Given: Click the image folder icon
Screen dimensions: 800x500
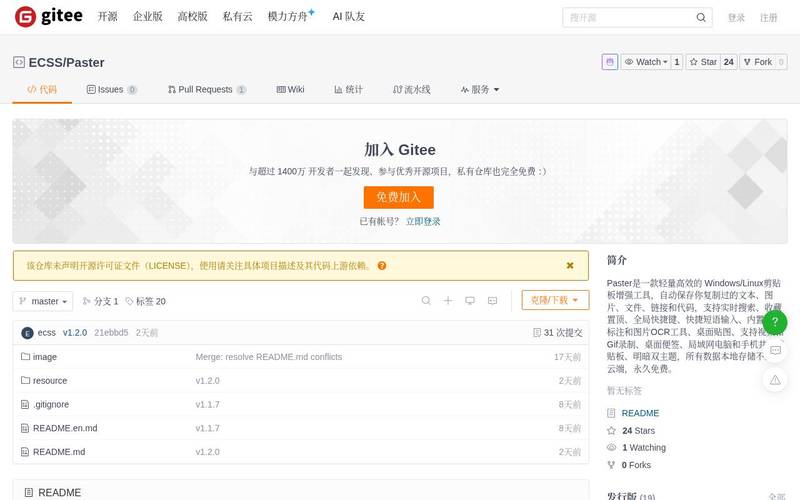Looking at the screenshot, I should pos(25,356).
